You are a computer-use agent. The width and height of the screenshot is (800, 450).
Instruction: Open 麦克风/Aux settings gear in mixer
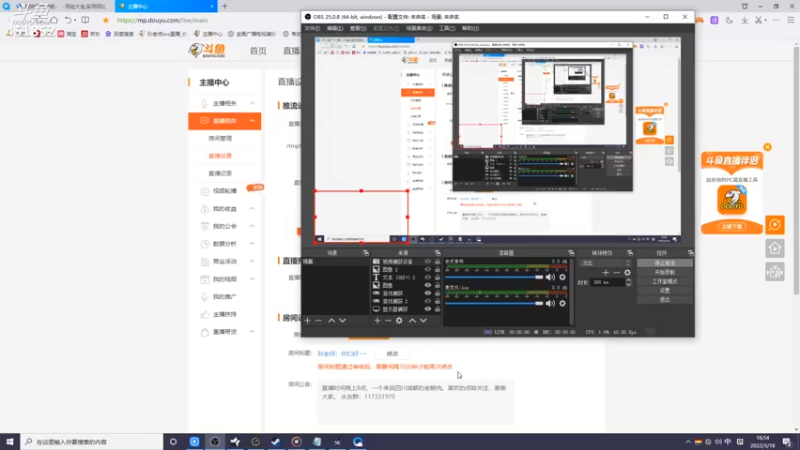tap(562, 303)
